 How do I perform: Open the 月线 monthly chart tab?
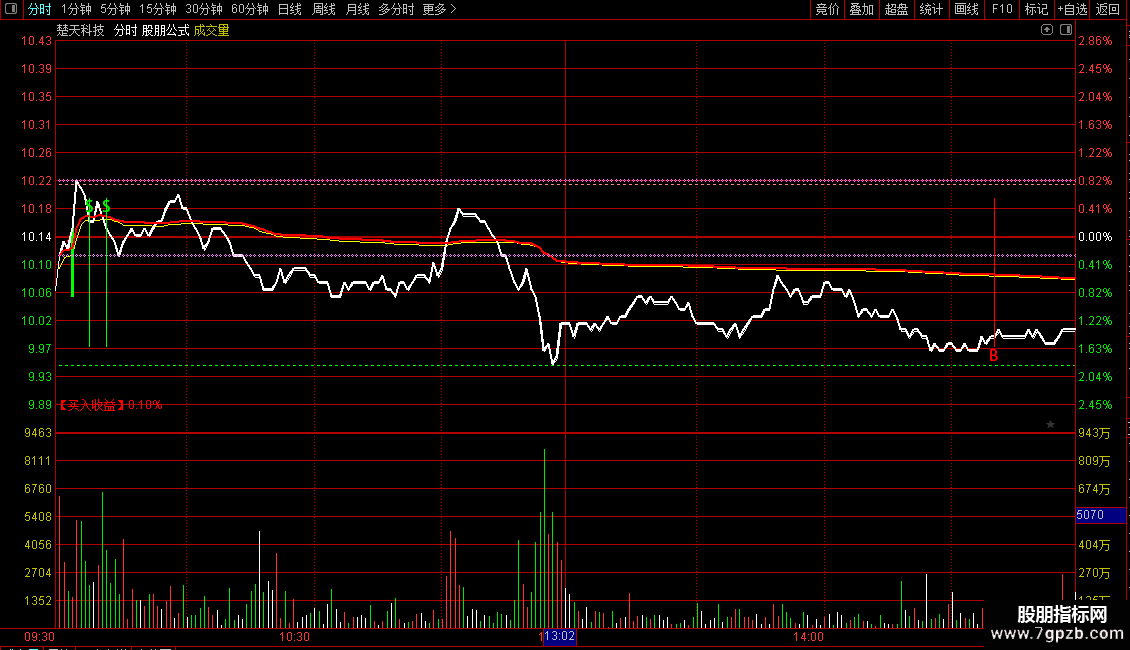tap(357, 9)
